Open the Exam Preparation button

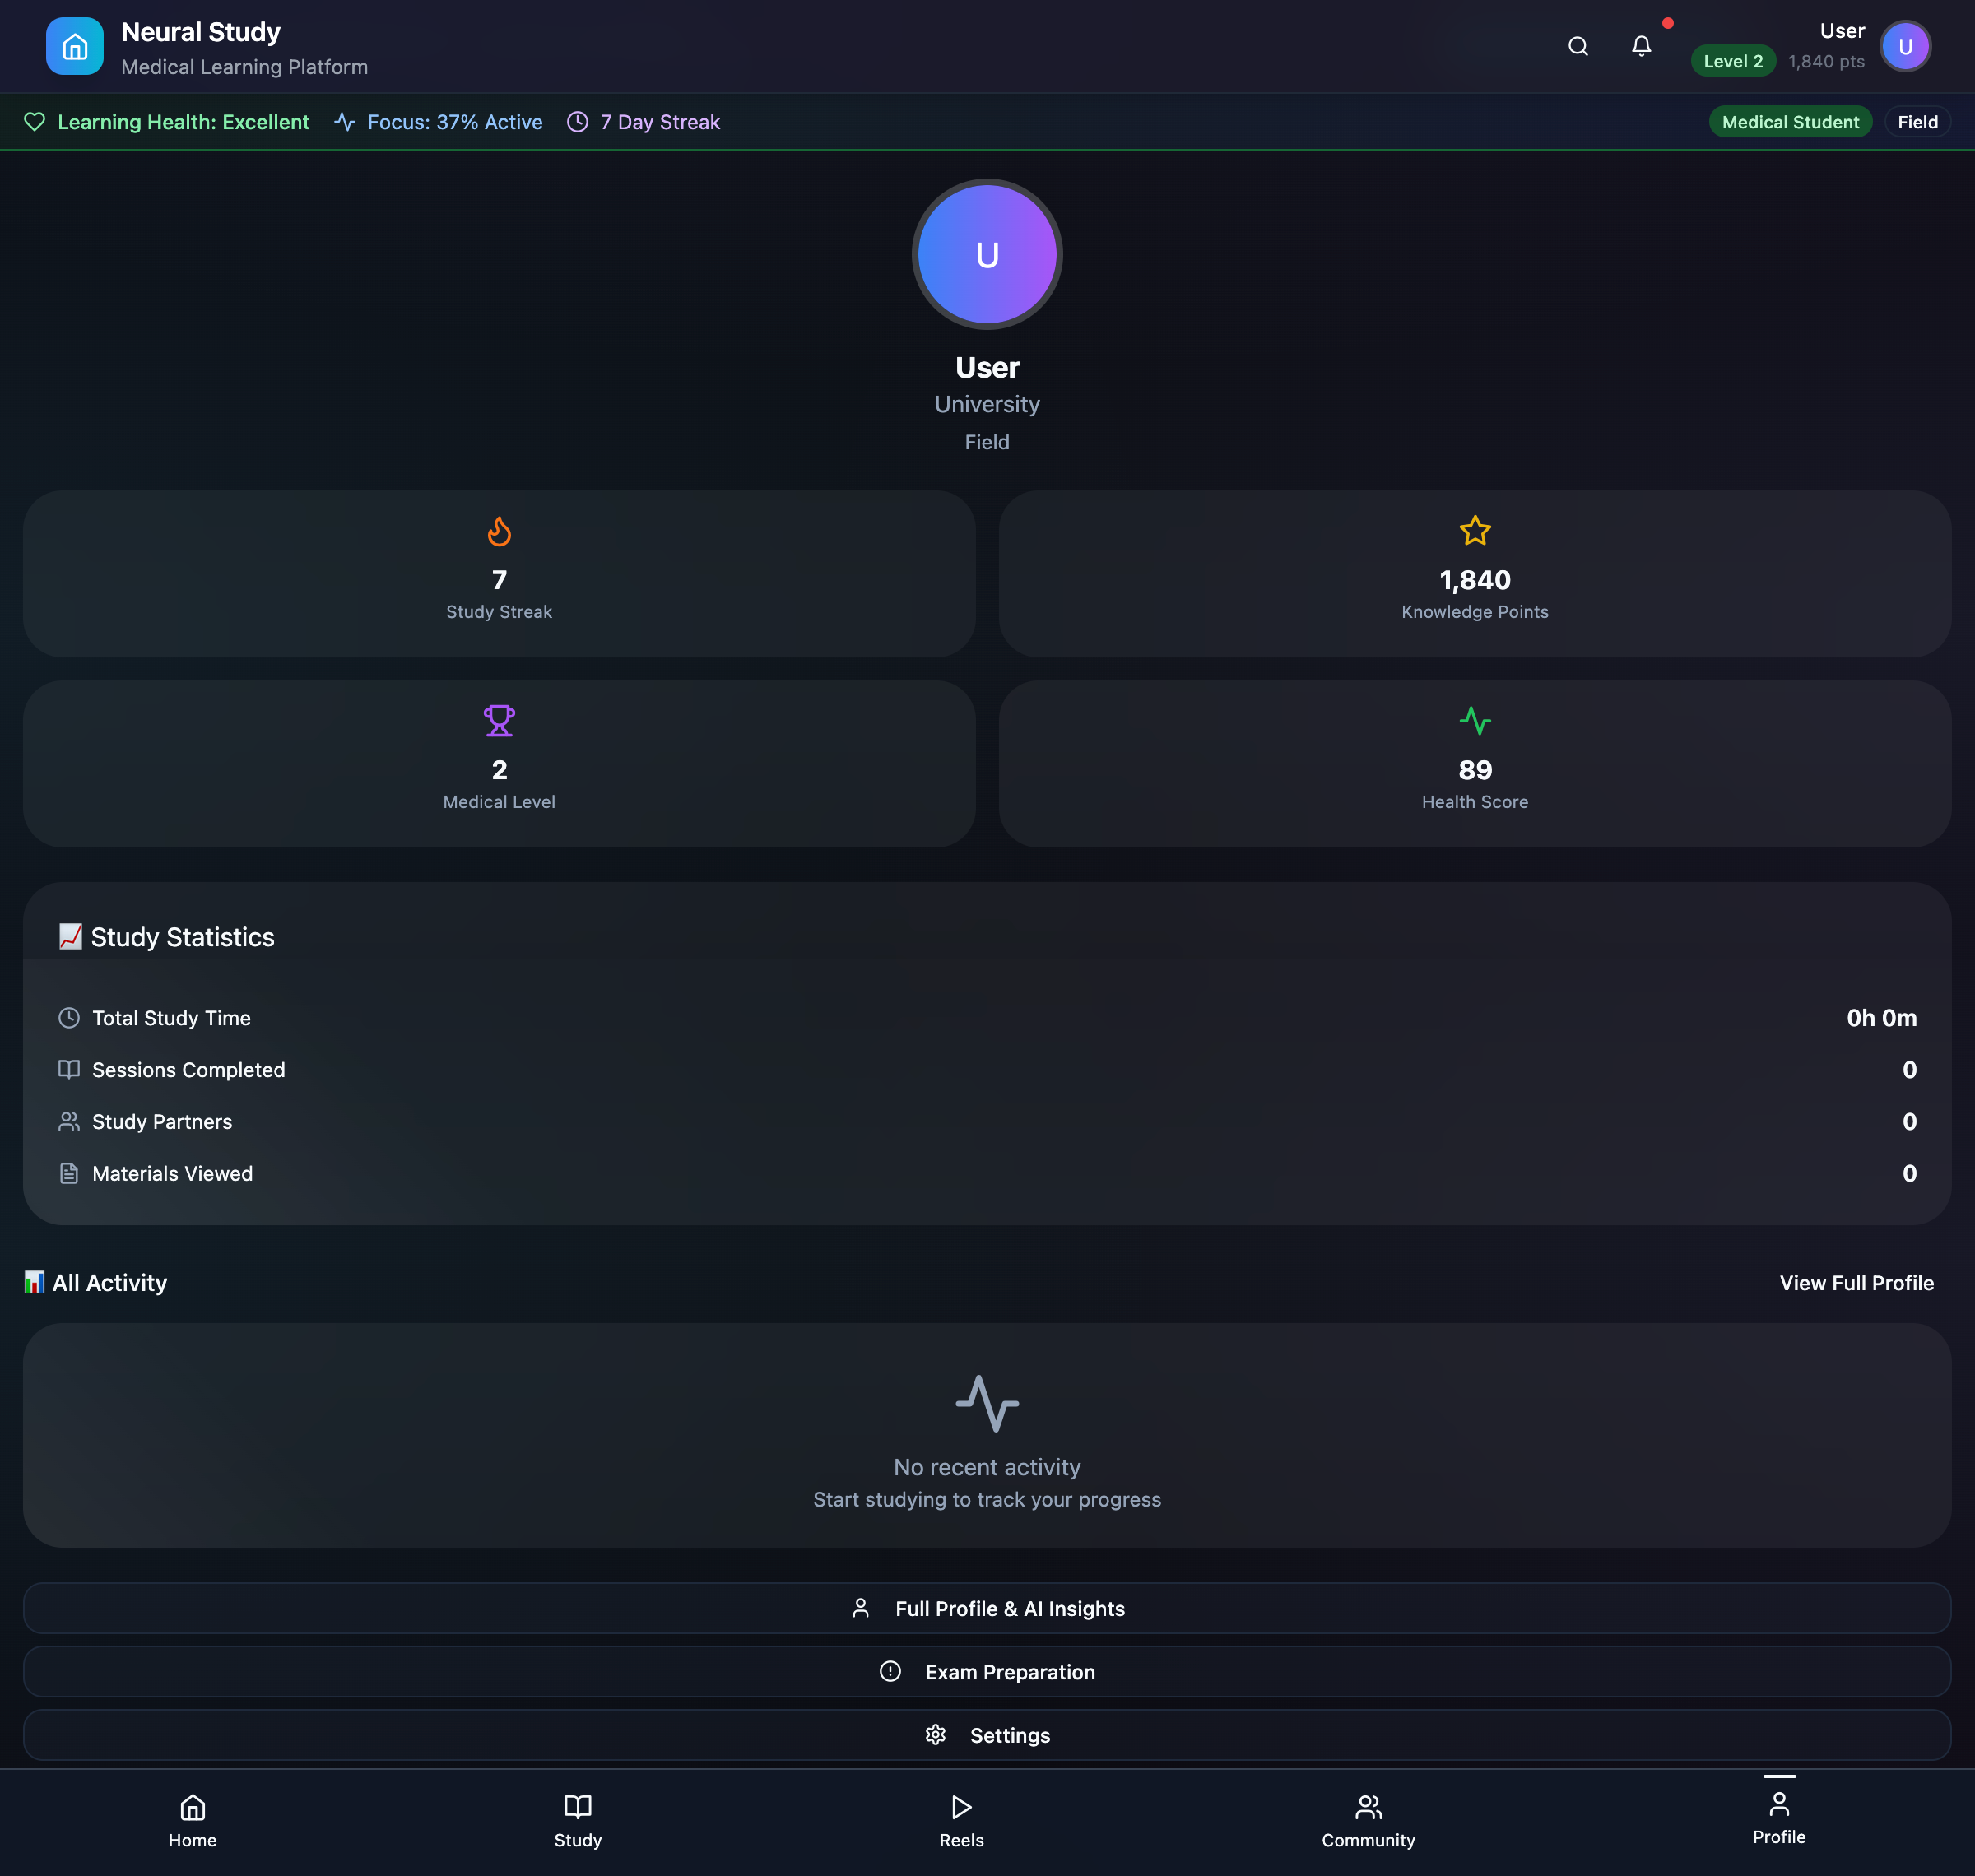pyautogui.click(x=986, y=1671)
